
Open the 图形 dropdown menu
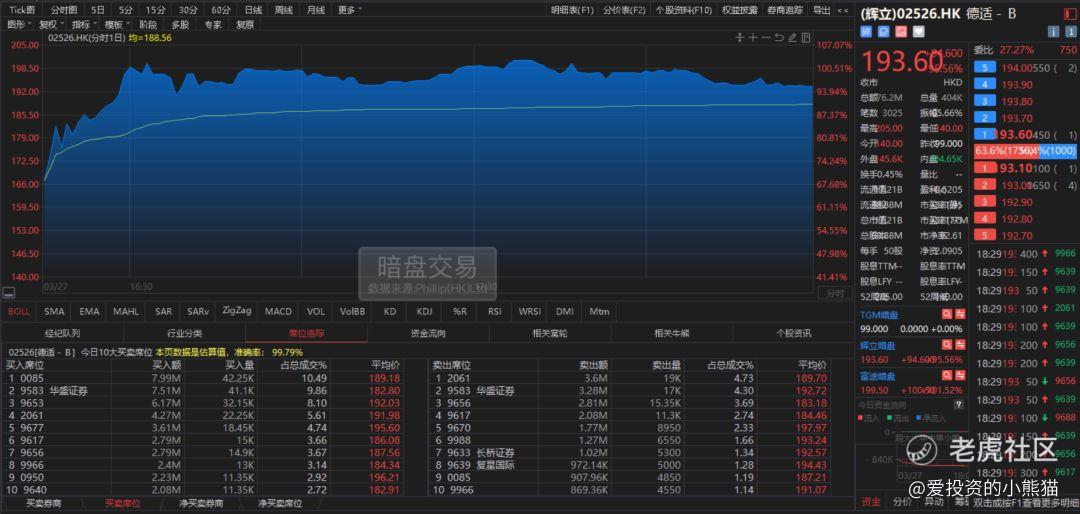[17, 24]
